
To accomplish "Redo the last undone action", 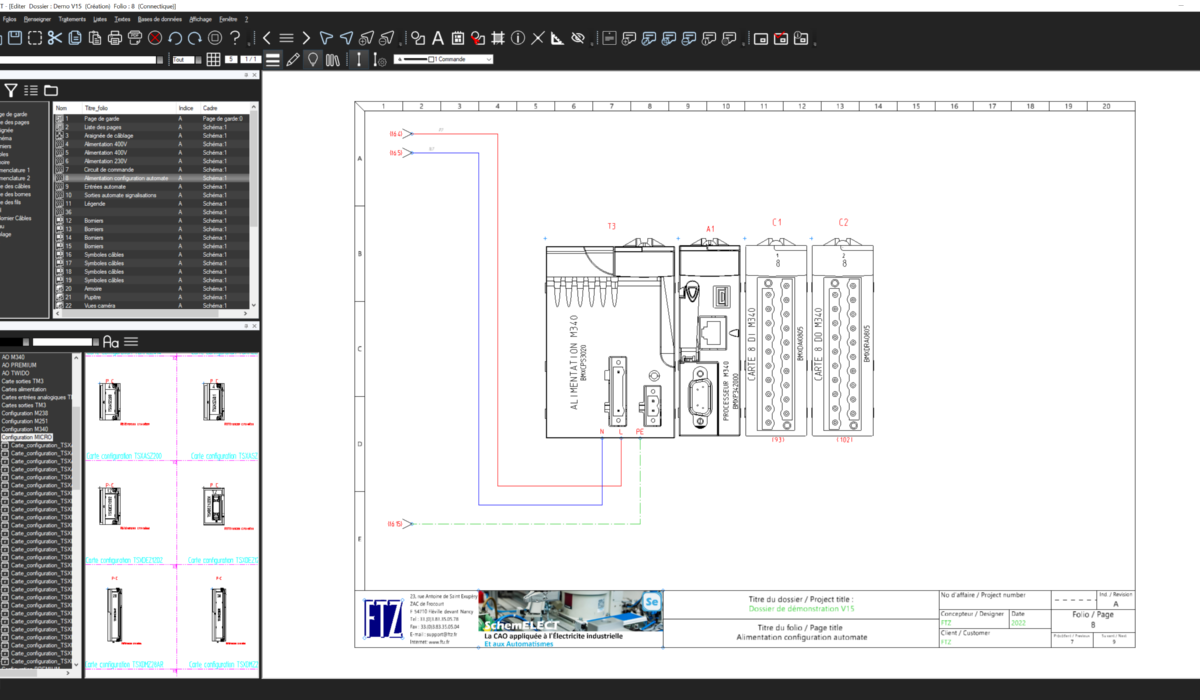I will pyautogui.click(x=195, y=38).
